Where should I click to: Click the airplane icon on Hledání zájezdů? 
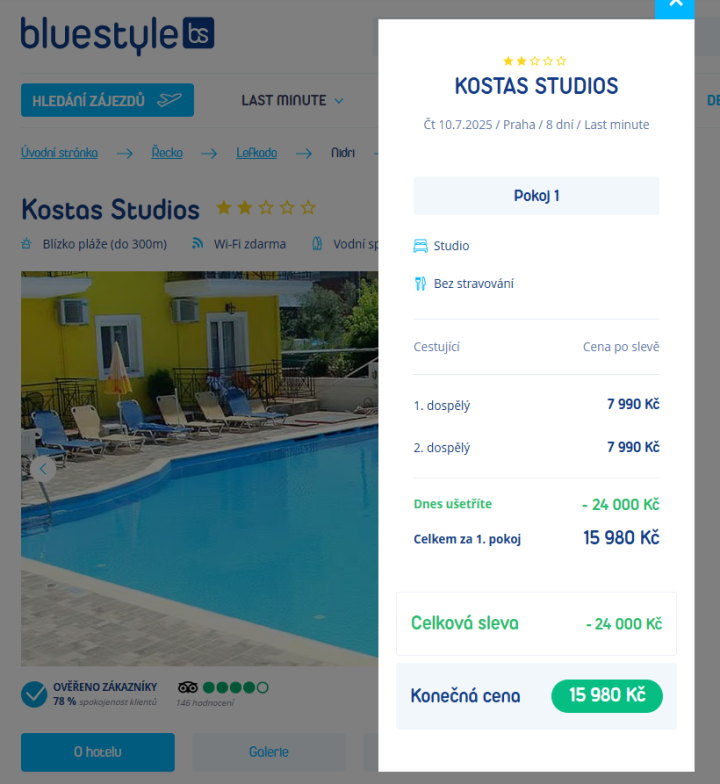click(x=170, y=100)
